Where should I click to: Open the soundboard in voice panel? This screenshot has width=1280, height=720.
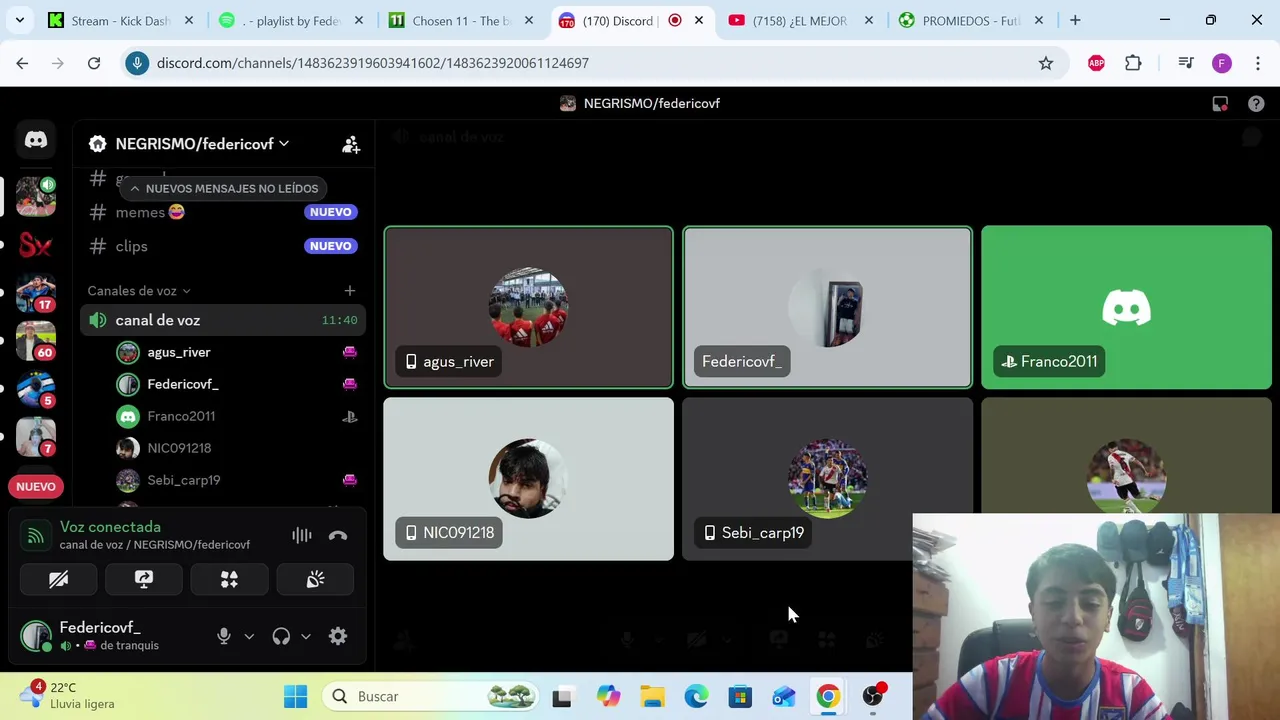coord(315,579)
